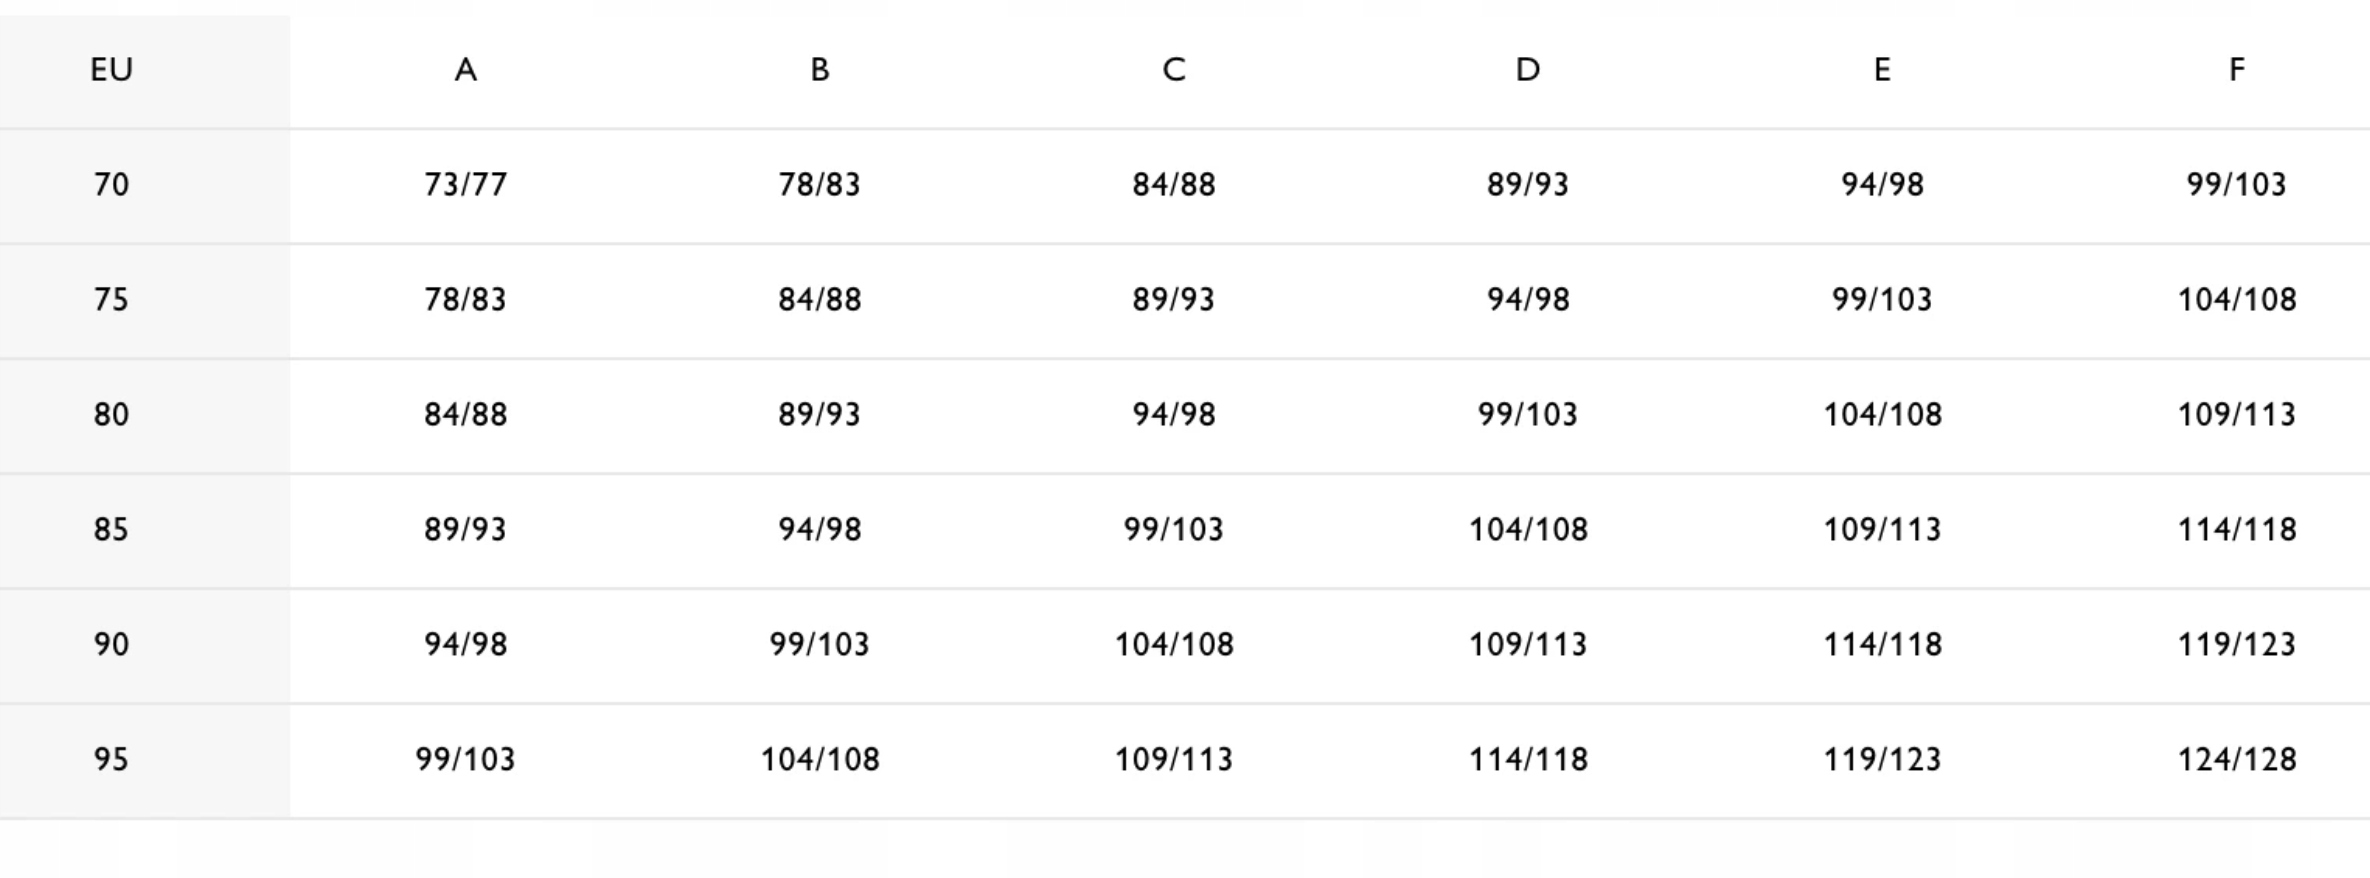The height and width of the screenshot is (878, 2370).
Task: Click the column header C
Action: [1173, 70]
